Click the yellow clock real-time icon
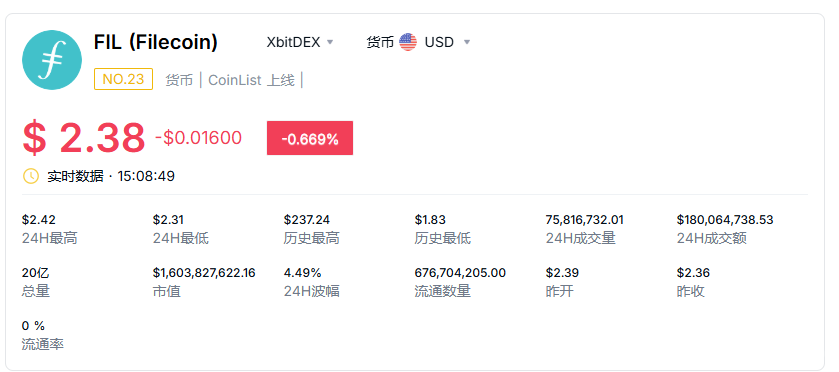Viewport: 839px width, 372px height. 30,176
